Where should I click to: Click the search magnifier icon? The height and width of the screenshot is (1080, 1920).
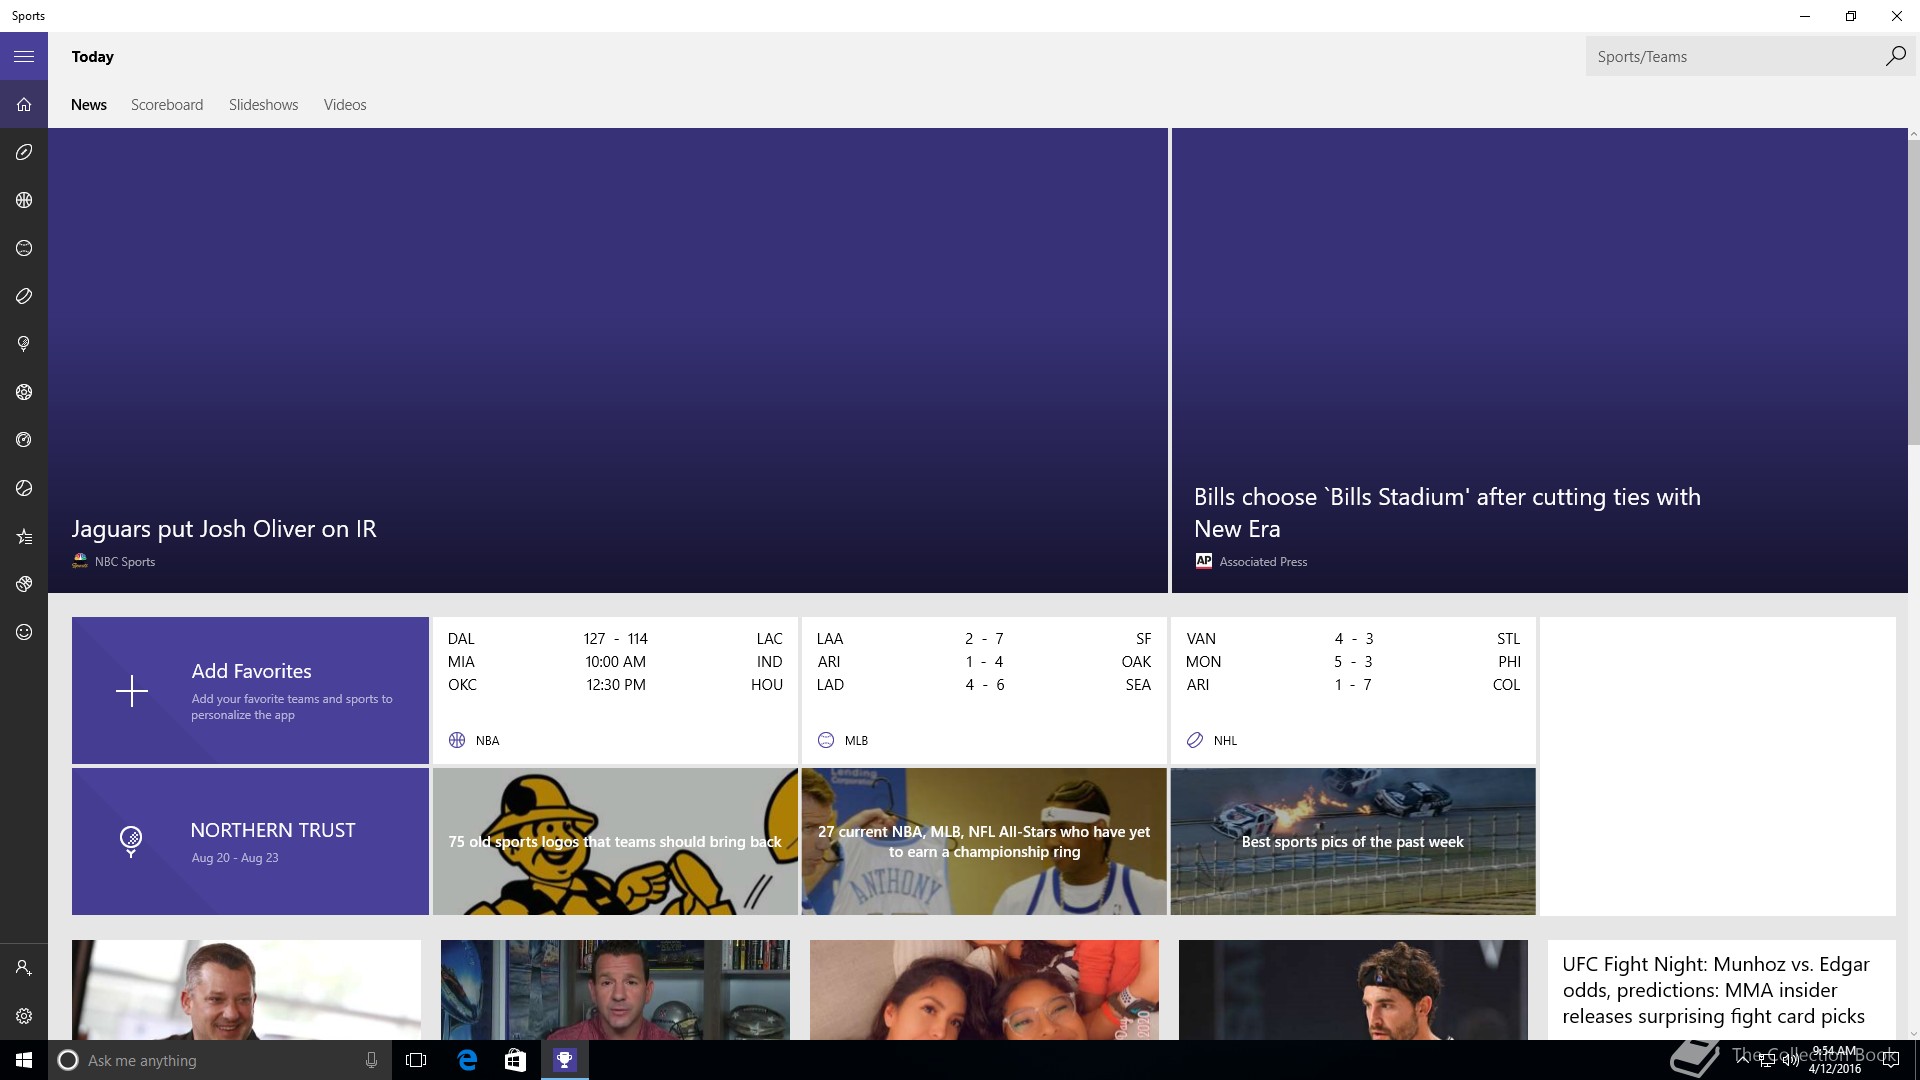pyautogui.click(x=1895, y=56)
